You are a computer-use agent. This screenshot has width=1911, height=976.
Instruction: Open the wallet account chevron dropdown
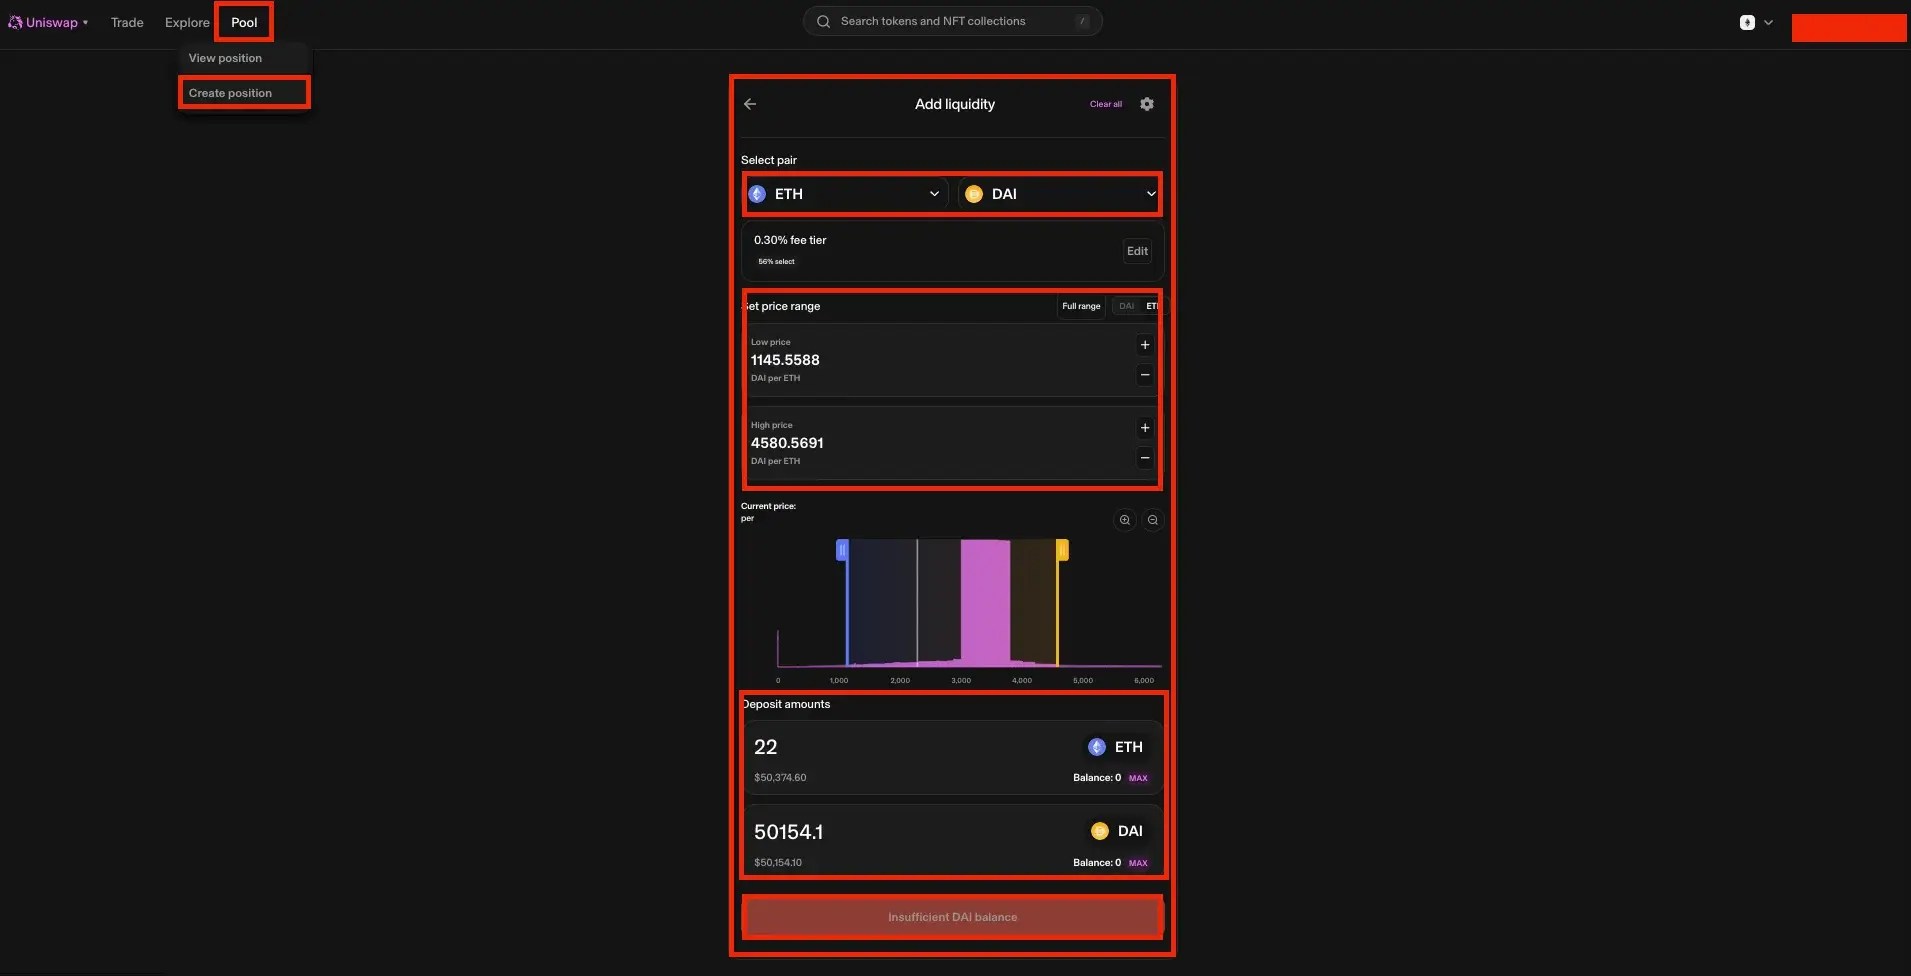(1769, 21)
